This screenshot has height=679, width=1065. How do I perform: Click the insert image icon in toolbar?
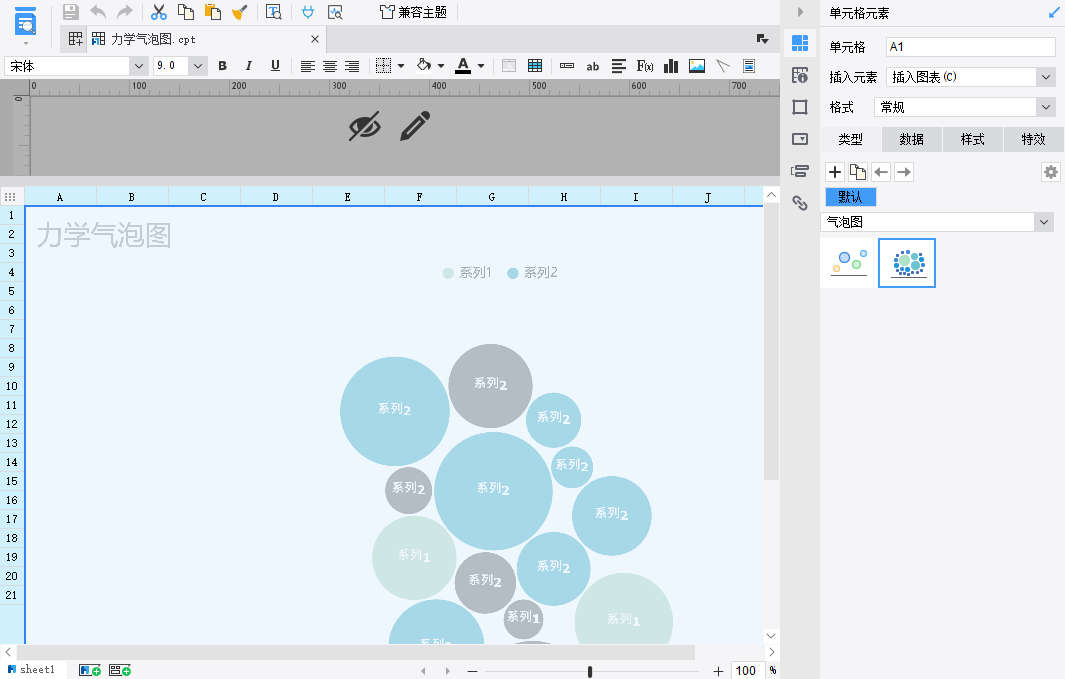(697, 66)
